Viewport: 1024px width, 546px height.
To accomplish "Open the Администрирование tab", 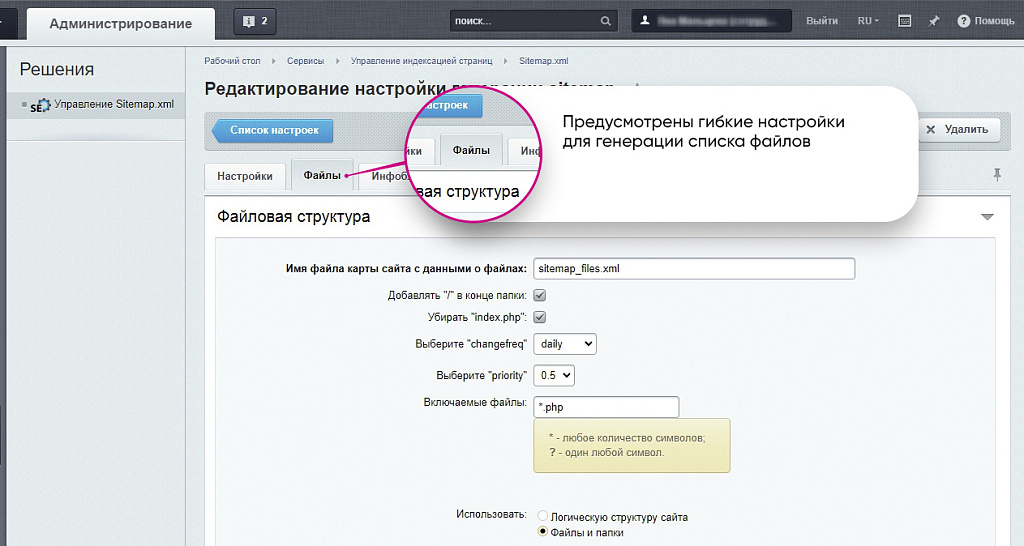I will [120, 23].
